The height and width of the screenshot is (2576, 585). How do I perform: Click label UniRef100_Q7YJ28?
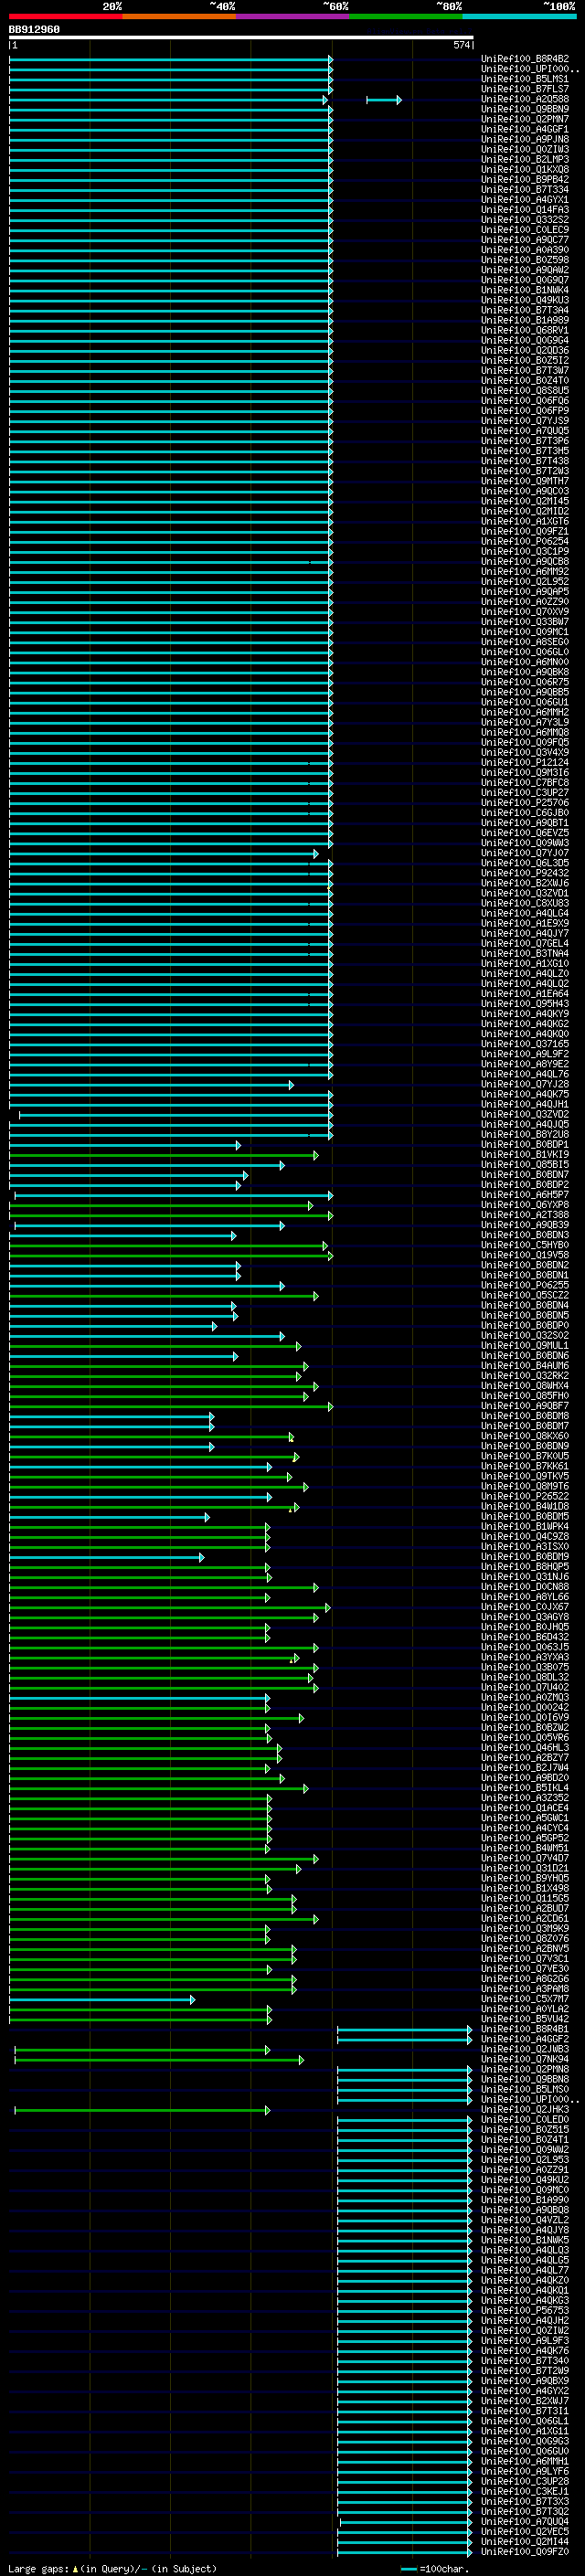(x=525, y=1084)
